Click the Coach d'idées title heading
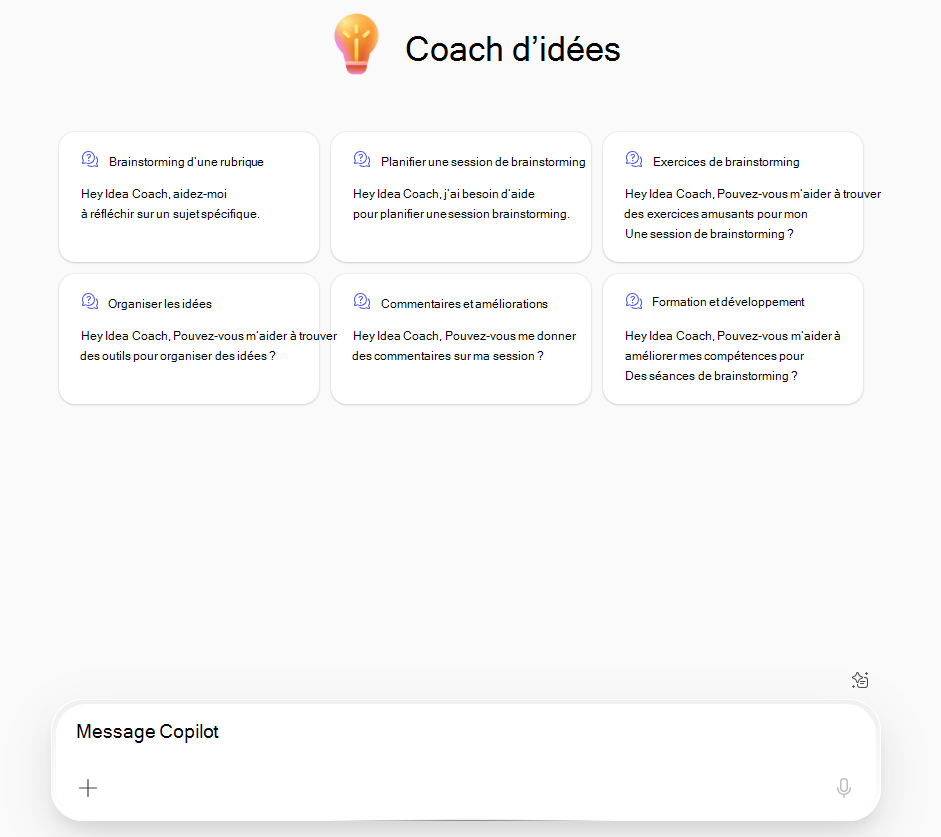 [513, 49]
